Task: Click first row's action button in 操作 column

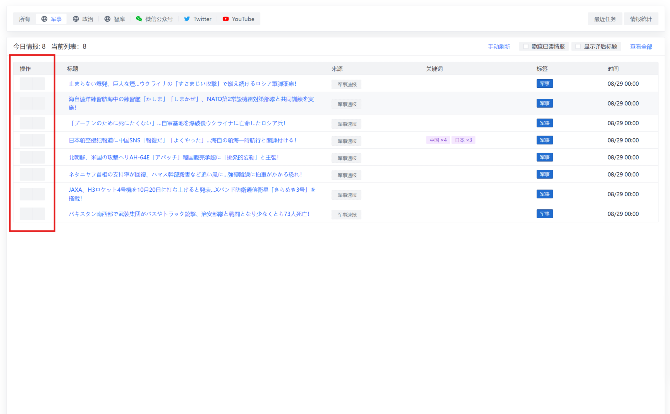Action: [x=32, y=83]
